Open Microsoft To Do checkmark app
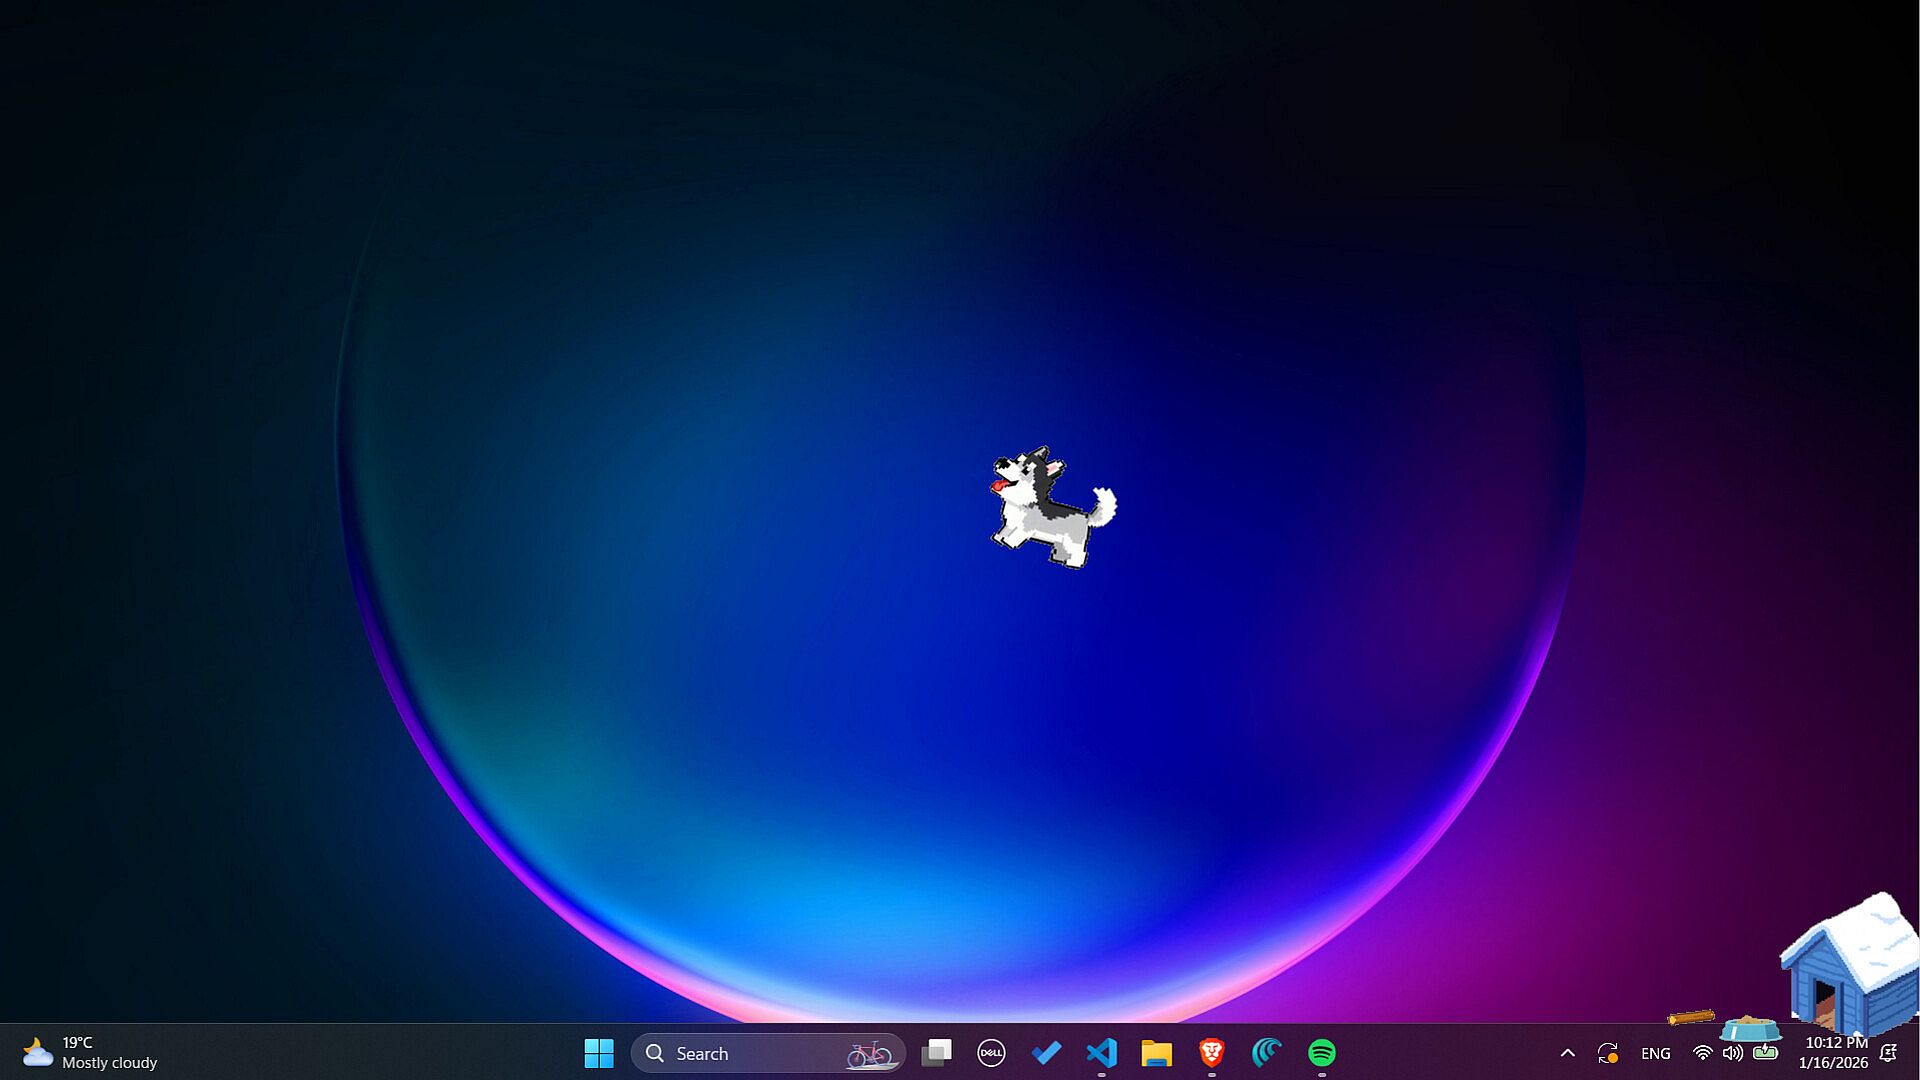This screenshot has height=1080, width=1920. tap(1046, 1053)
